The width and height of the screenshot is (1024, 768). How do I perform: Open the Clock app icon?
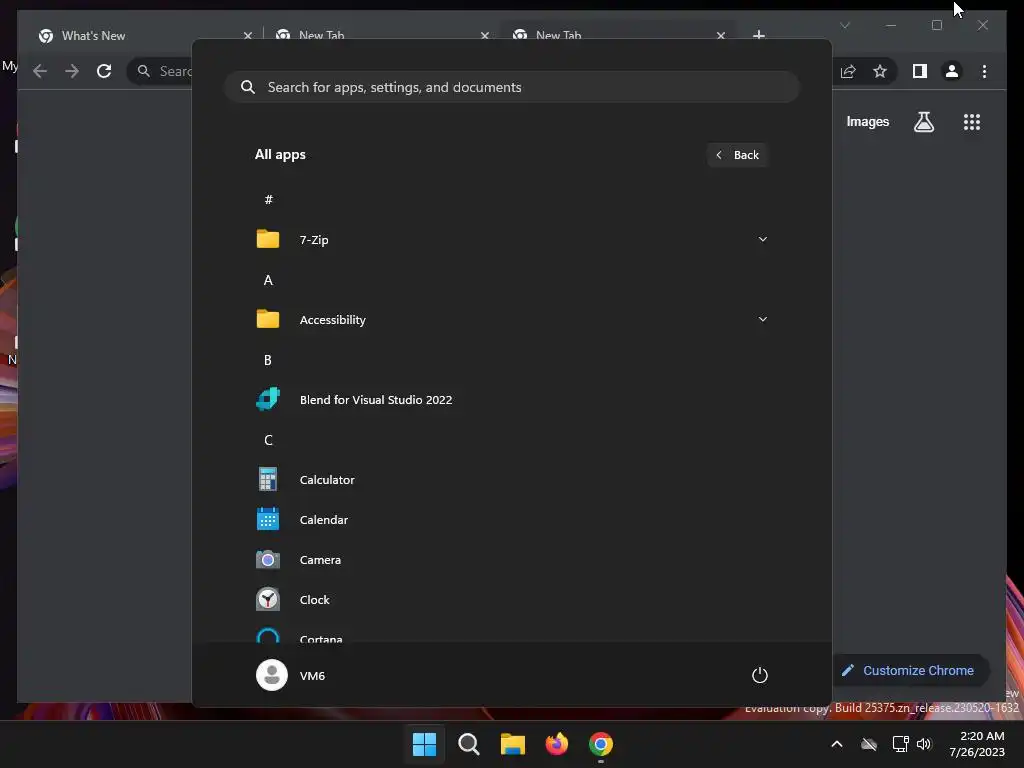(268, 600)
